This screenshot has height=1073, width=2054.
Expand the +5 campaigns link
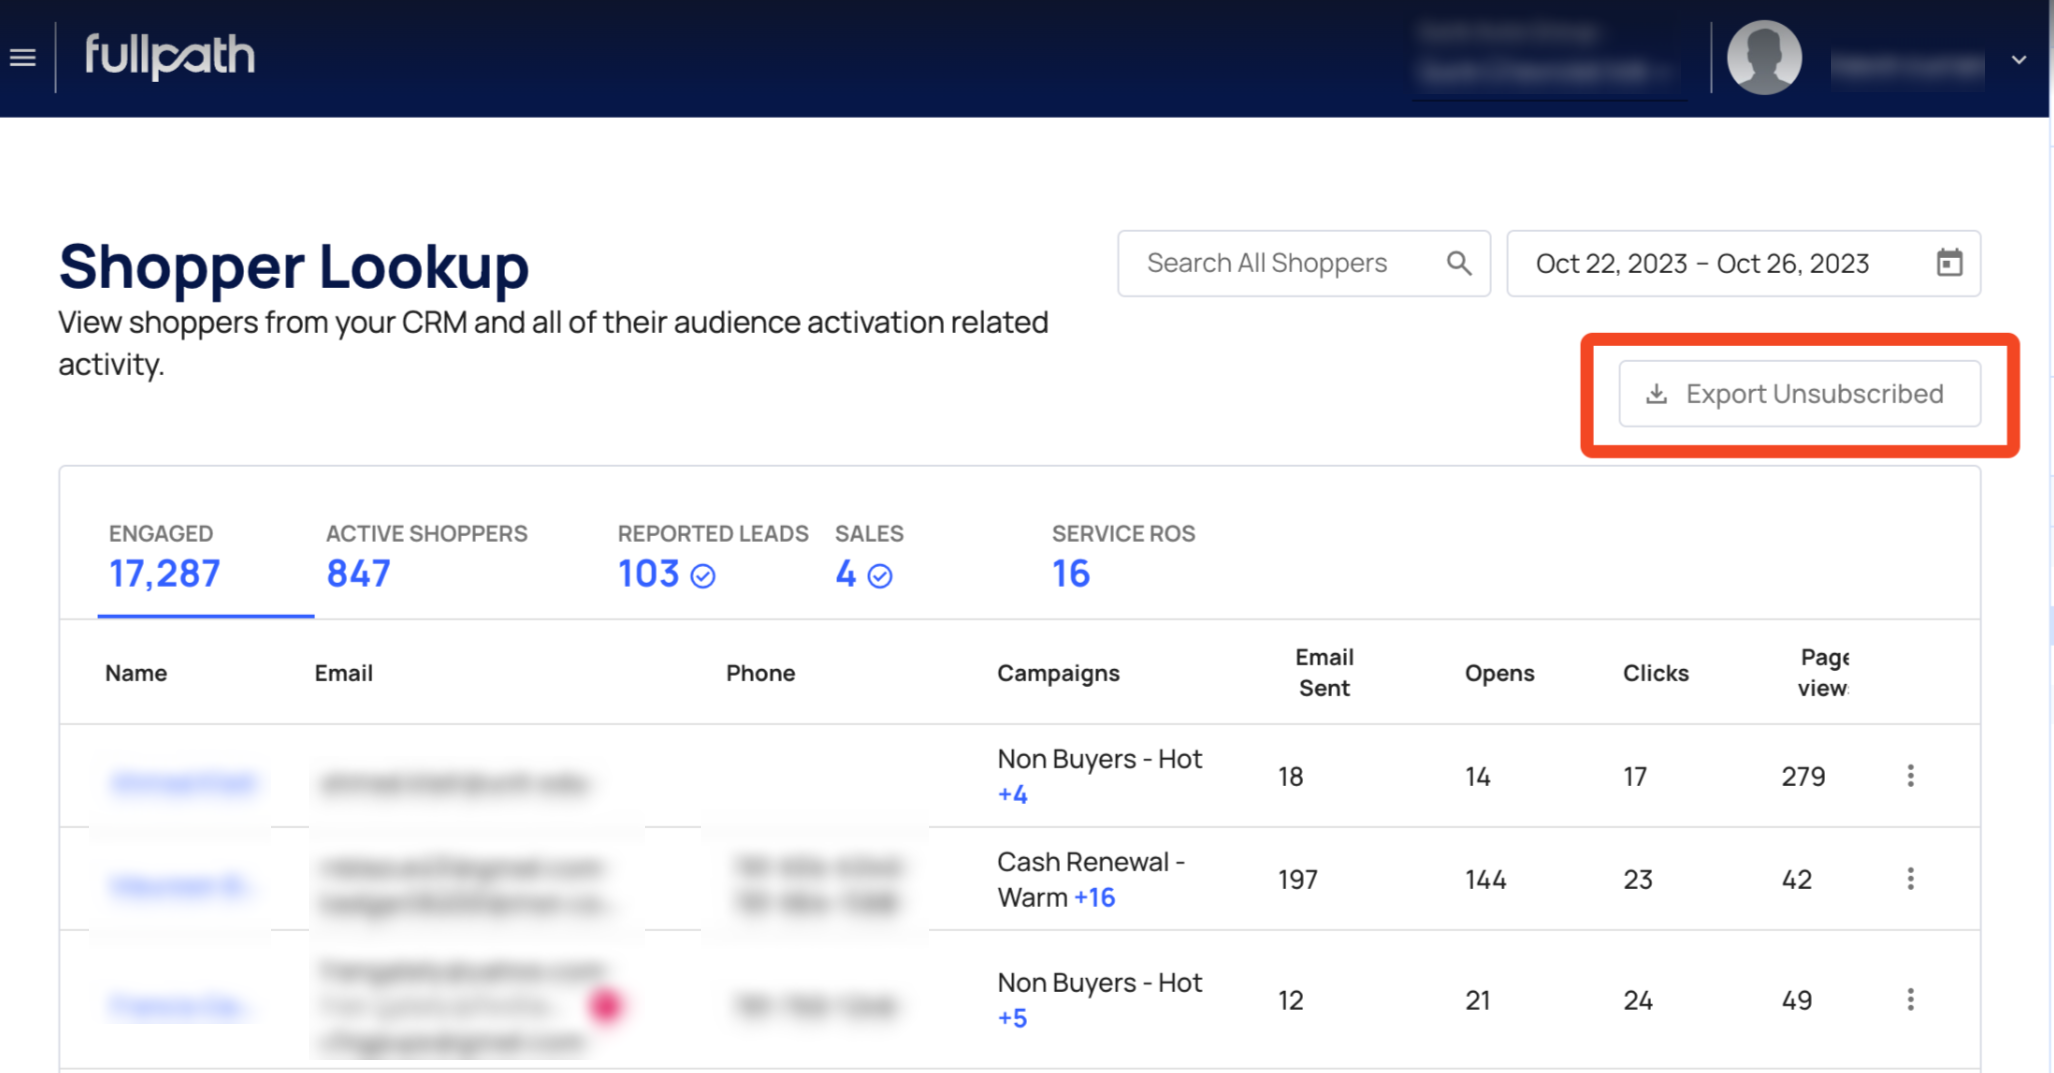pyautogui.click(x=1012, y=1018)
